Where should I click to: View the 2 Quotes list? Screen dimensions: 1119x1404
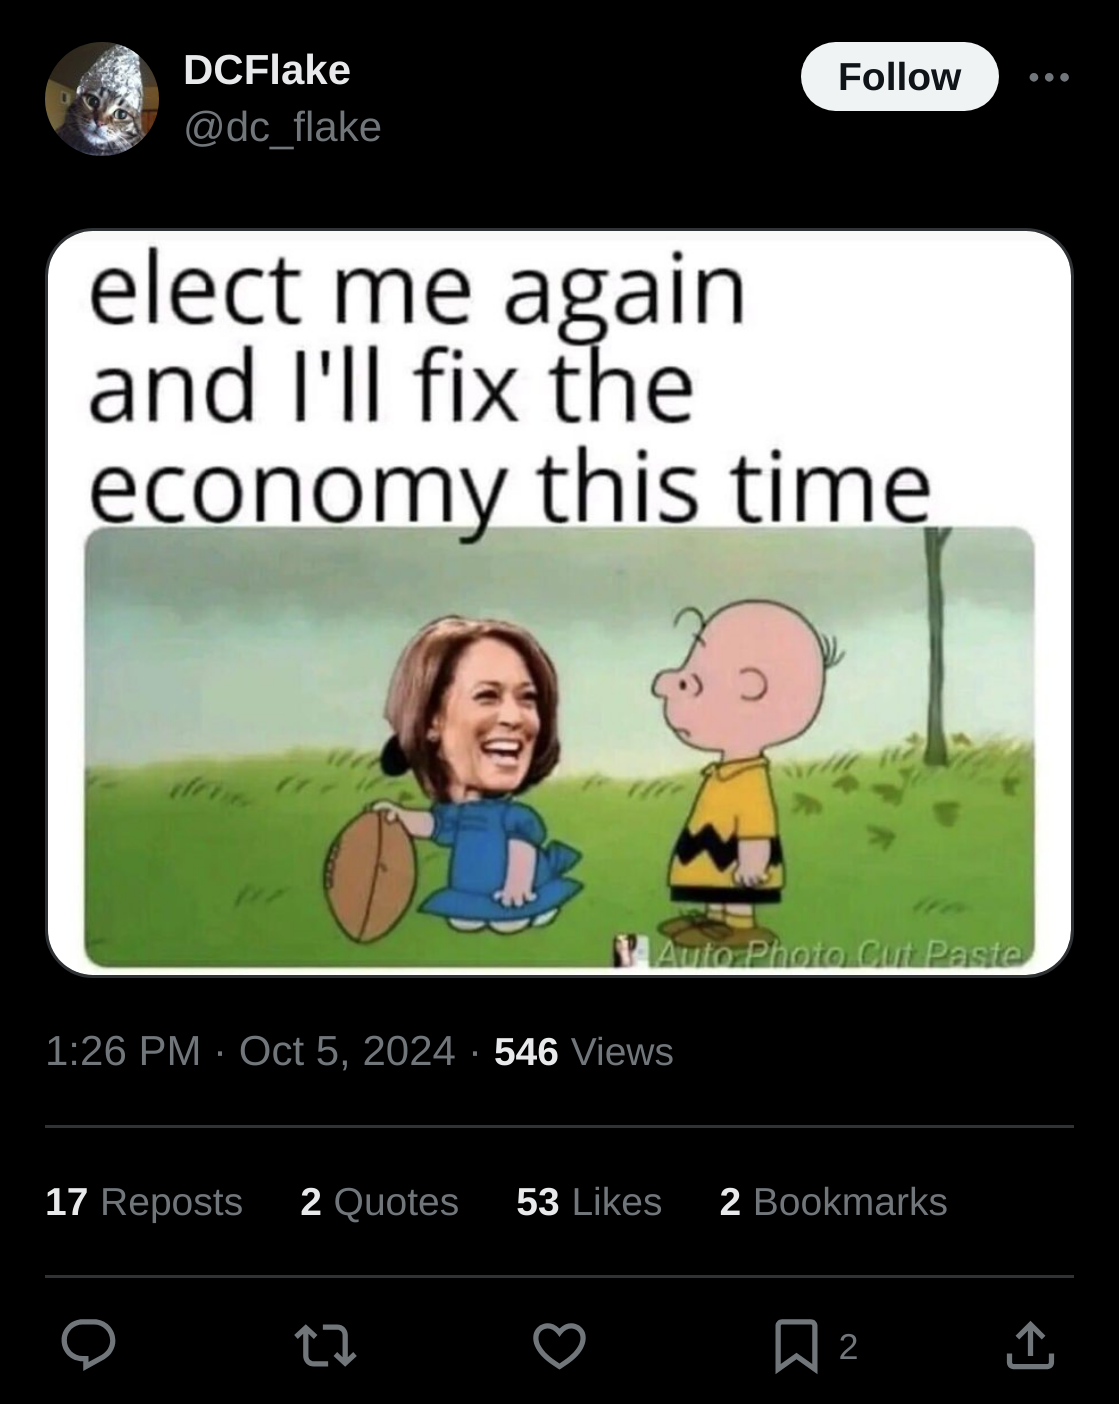tap(379, 1201)
